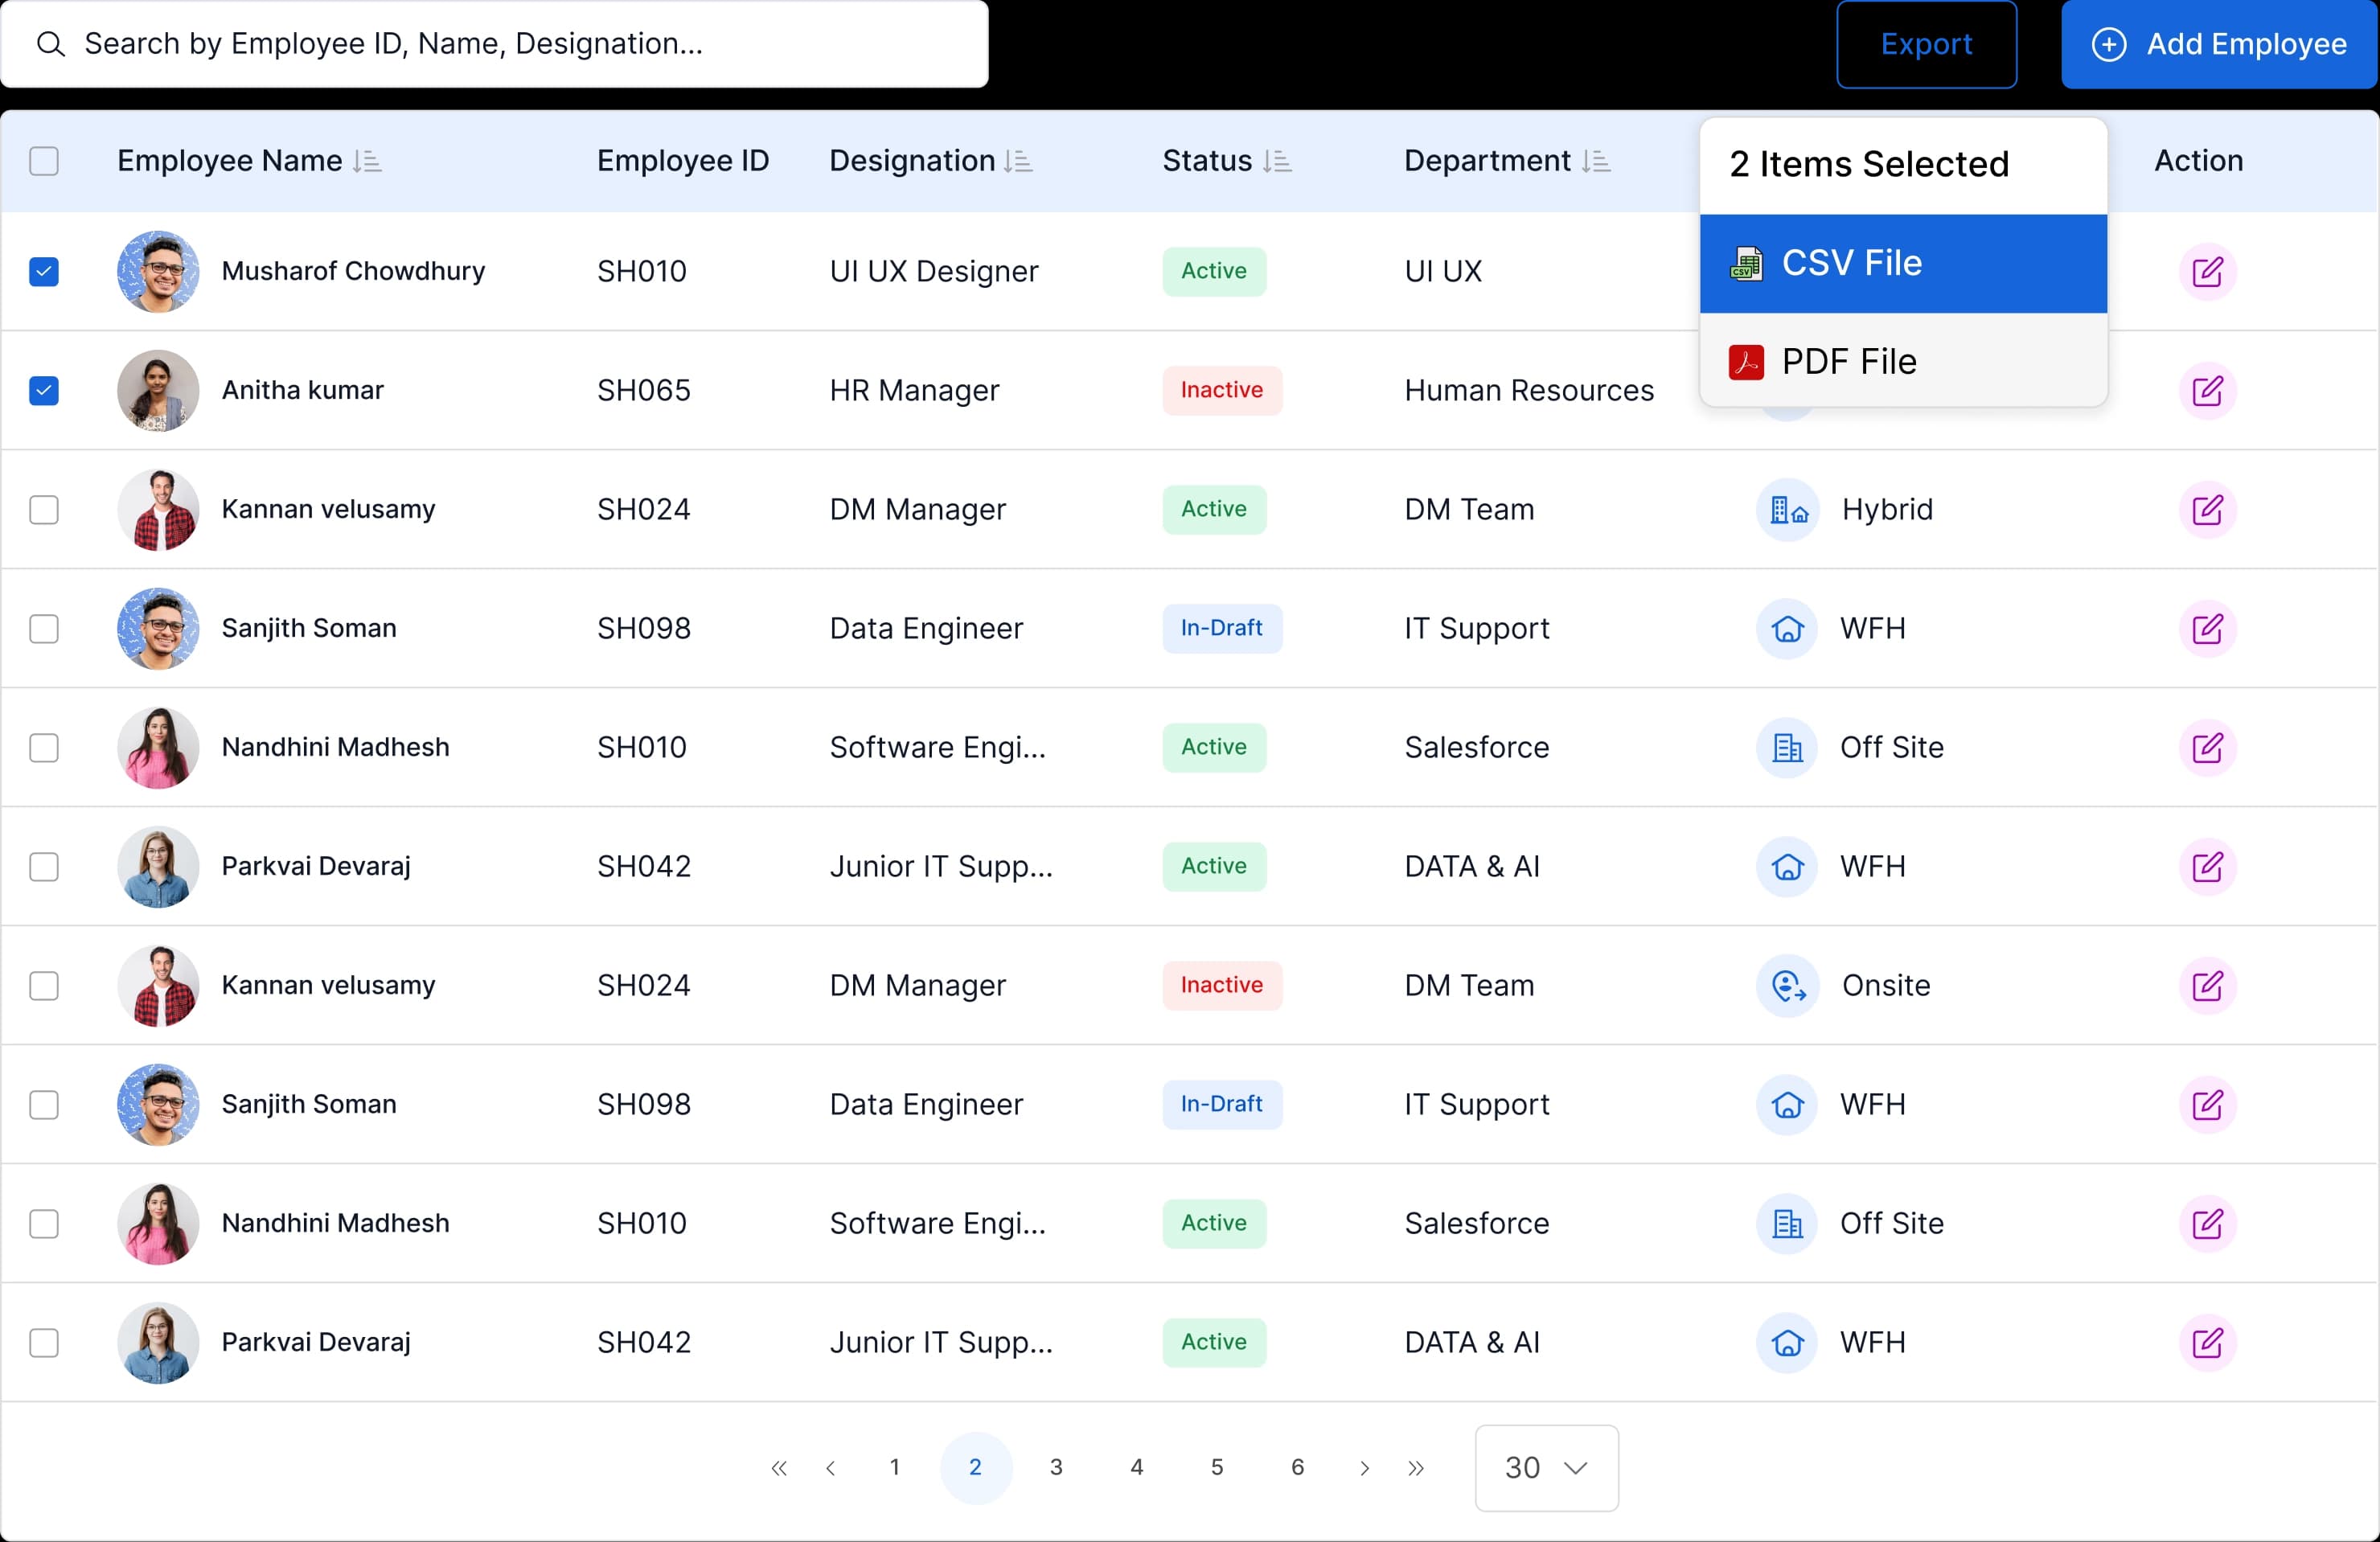Image resolution: width=2380 pixels, height=1542 pixels.
Task: Toggle select-all header checkbox
Action: tap(44, 161)
